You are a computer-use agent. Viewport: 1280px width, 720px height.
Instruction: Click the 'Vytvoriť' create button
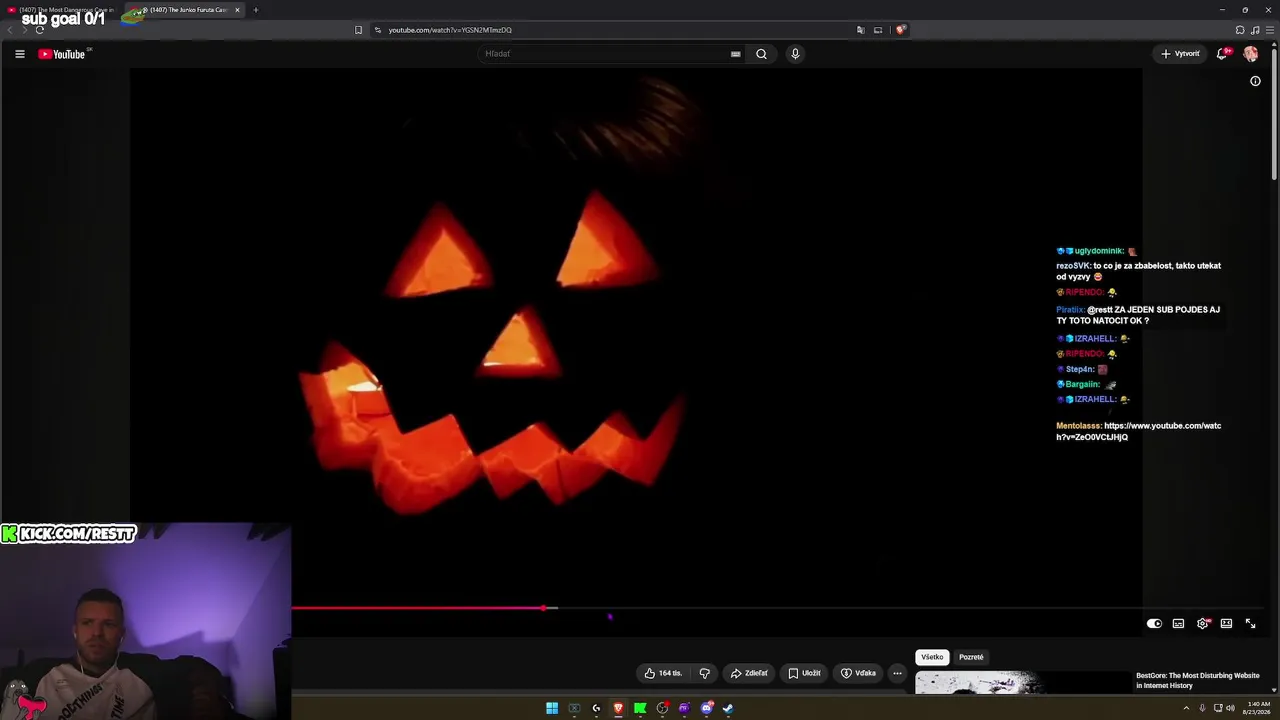(1180, 54)
